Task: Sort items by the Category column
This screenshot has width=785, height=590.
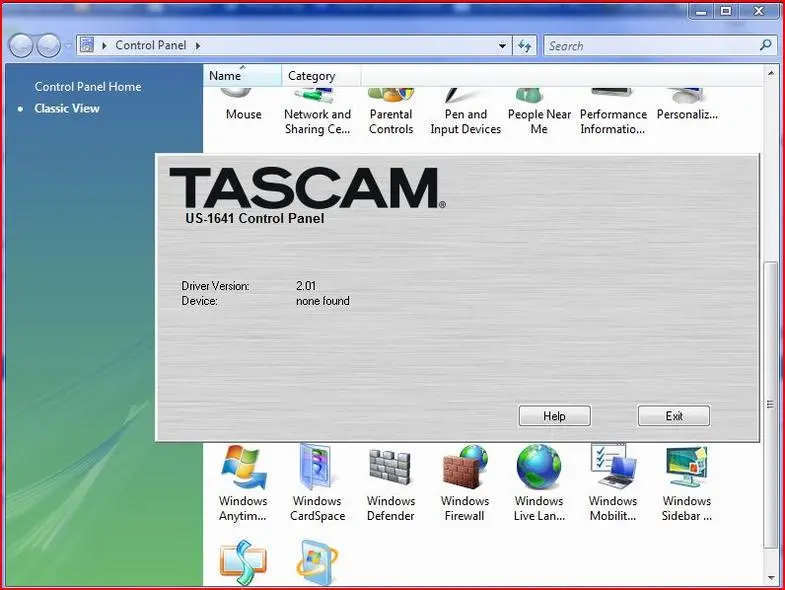Action: tap(321, 76)
